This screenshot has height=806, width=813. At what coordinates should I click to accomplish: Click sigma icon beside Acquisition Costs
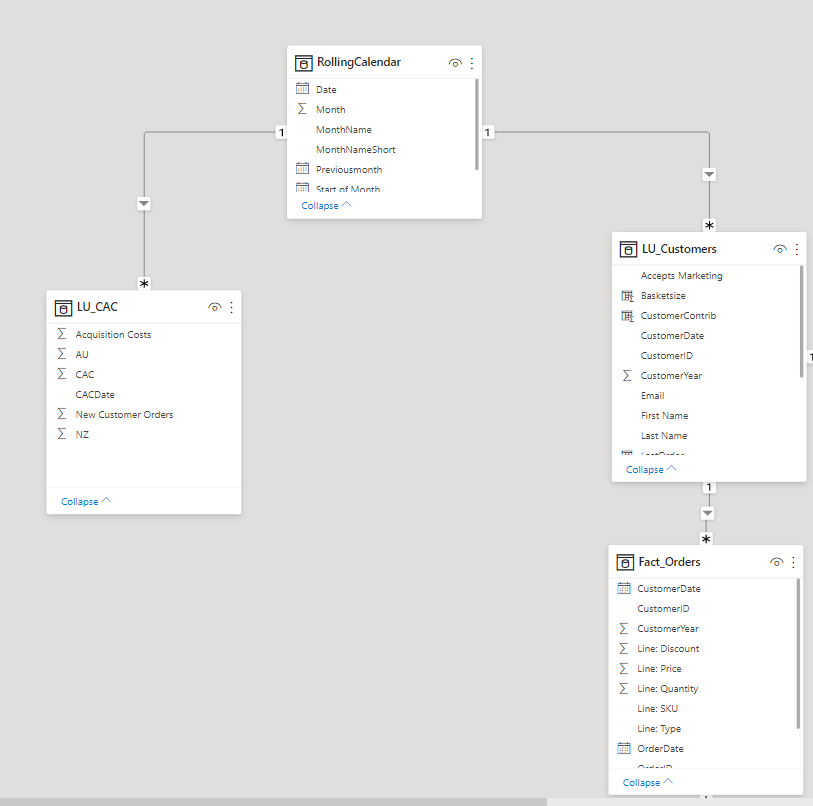click(x=62, y=333)
